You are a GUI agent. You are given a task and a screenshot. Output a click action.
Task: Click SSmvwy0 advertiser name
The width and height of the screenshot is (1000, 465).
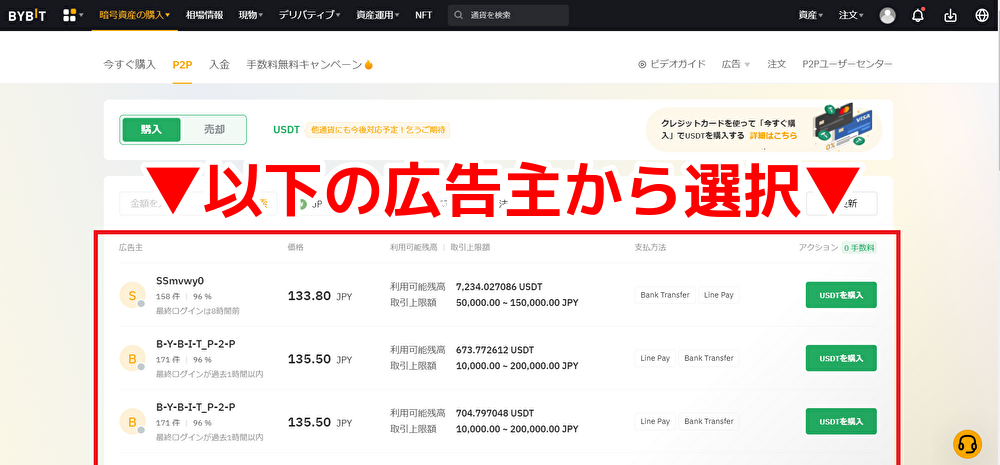[x=180, y=281]
